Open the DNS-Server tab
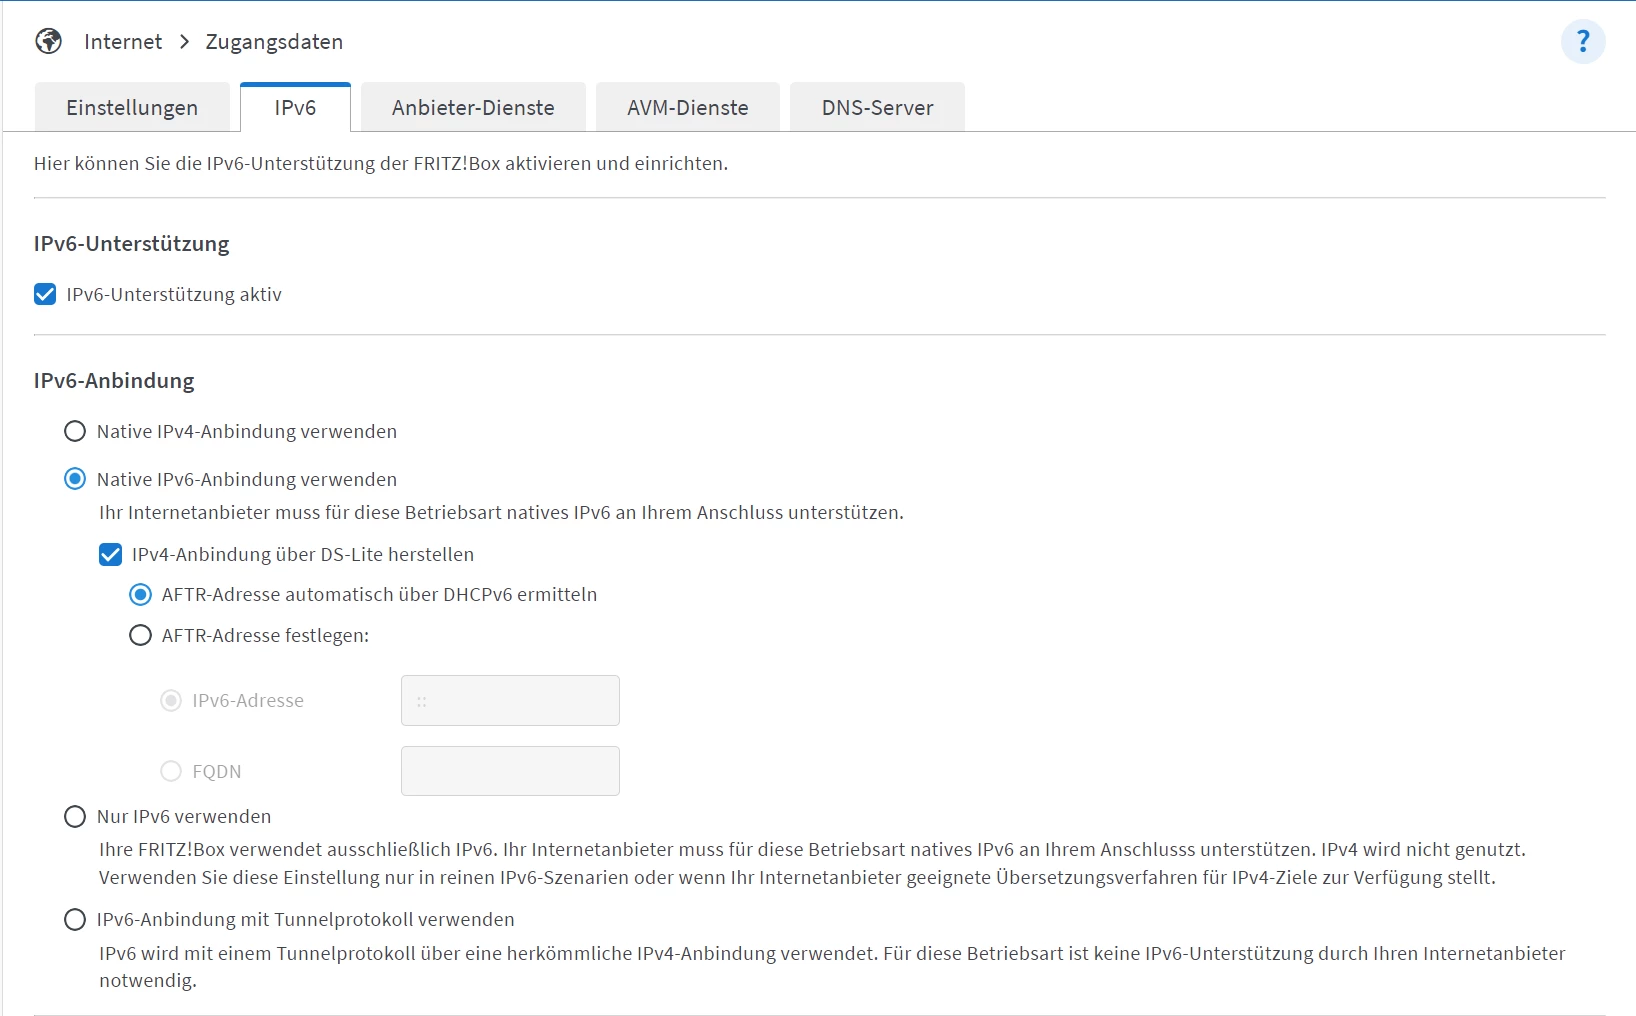Screen dimensions: 1636x1016 877,108
